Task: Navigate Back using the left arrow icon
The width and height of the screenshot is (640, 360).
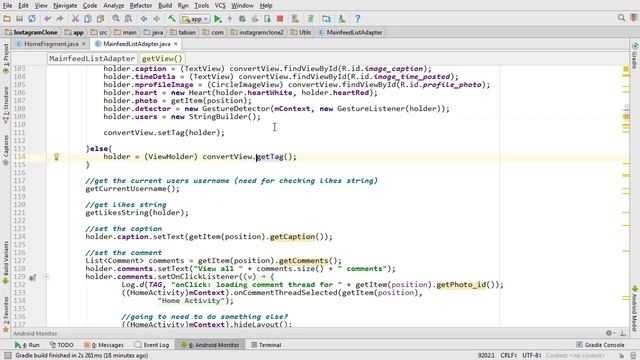Action: [144, 19]
